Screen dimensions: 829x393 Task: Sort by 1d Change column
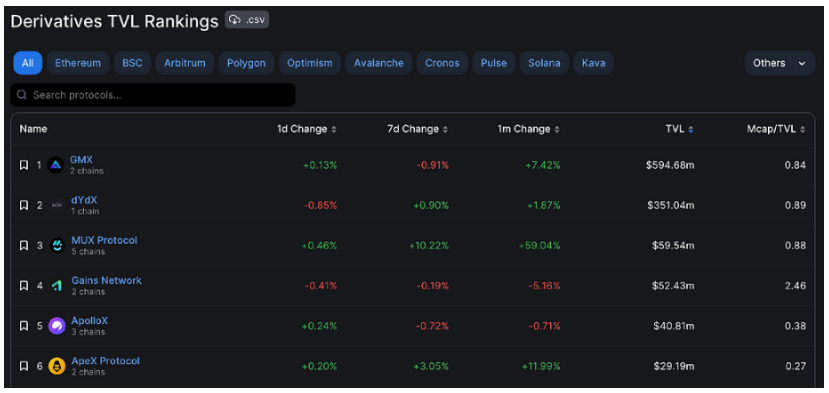306,129
